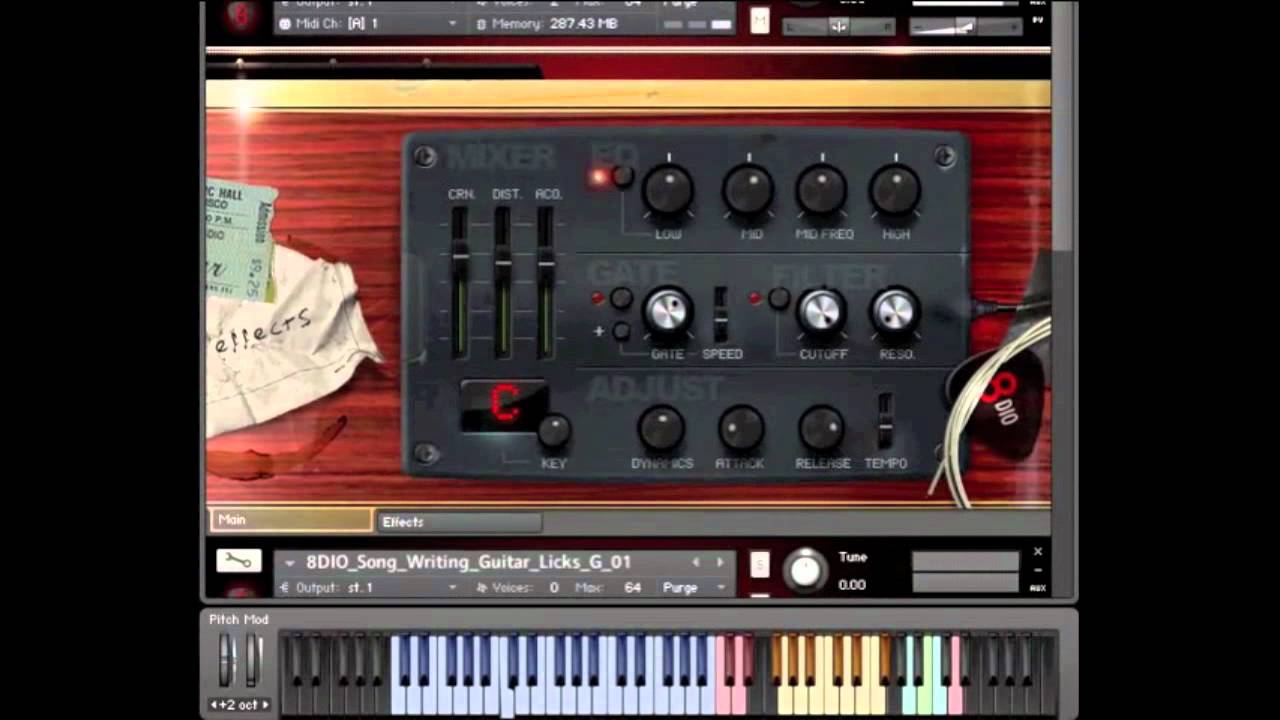Image resolution: width=1280 pixels, height=720 pixels.
Task: Switch to the Main tab
Action: coord(290,520)
